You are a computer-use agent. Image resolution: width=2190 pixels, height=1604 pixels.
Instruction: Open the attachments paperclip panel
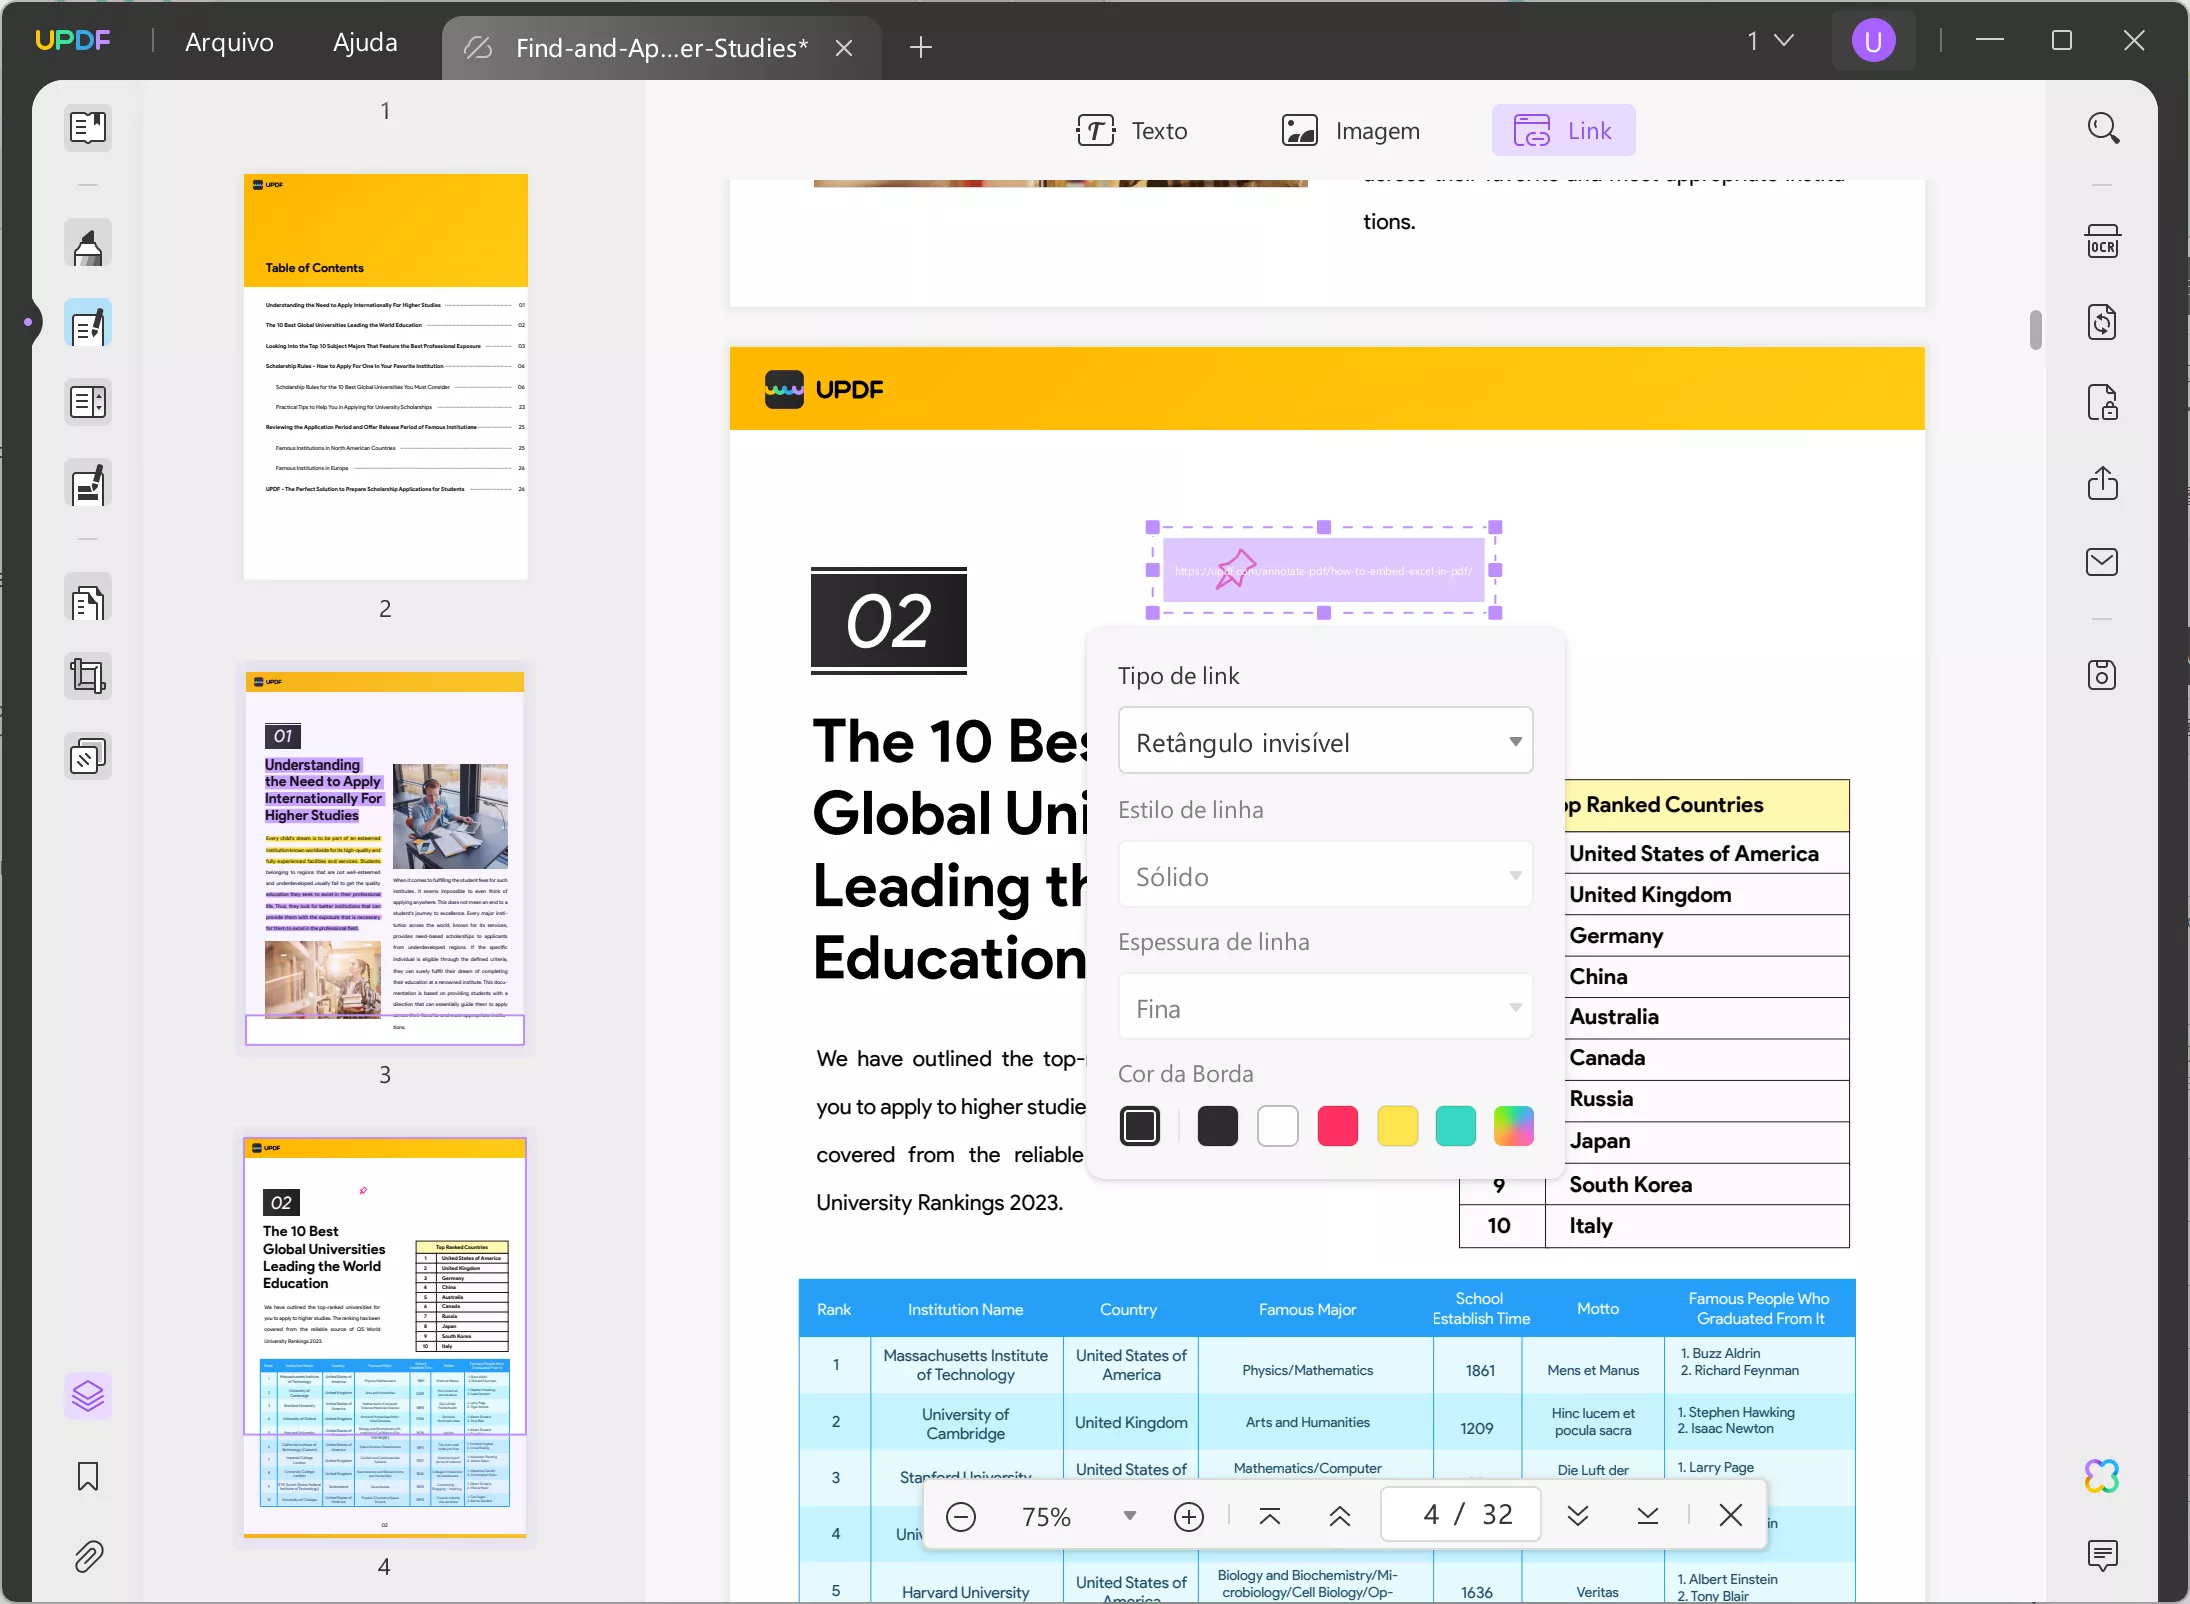(x=88, y=1556)
